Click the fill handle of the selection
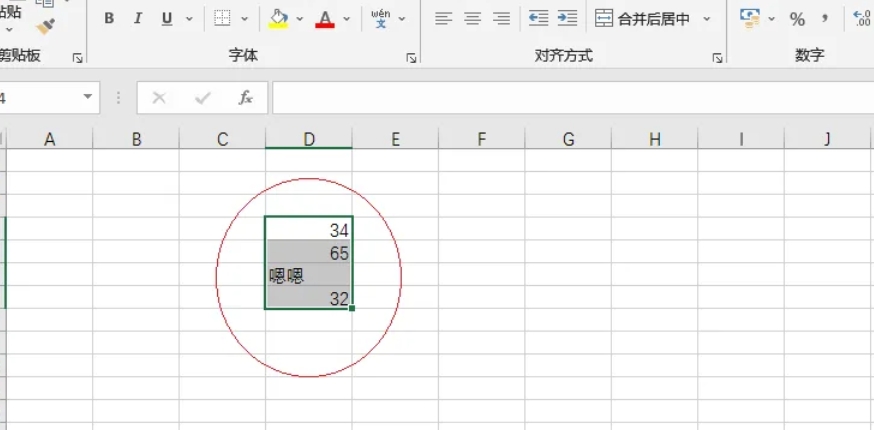The image size is (874, 430). click(352, 308)
